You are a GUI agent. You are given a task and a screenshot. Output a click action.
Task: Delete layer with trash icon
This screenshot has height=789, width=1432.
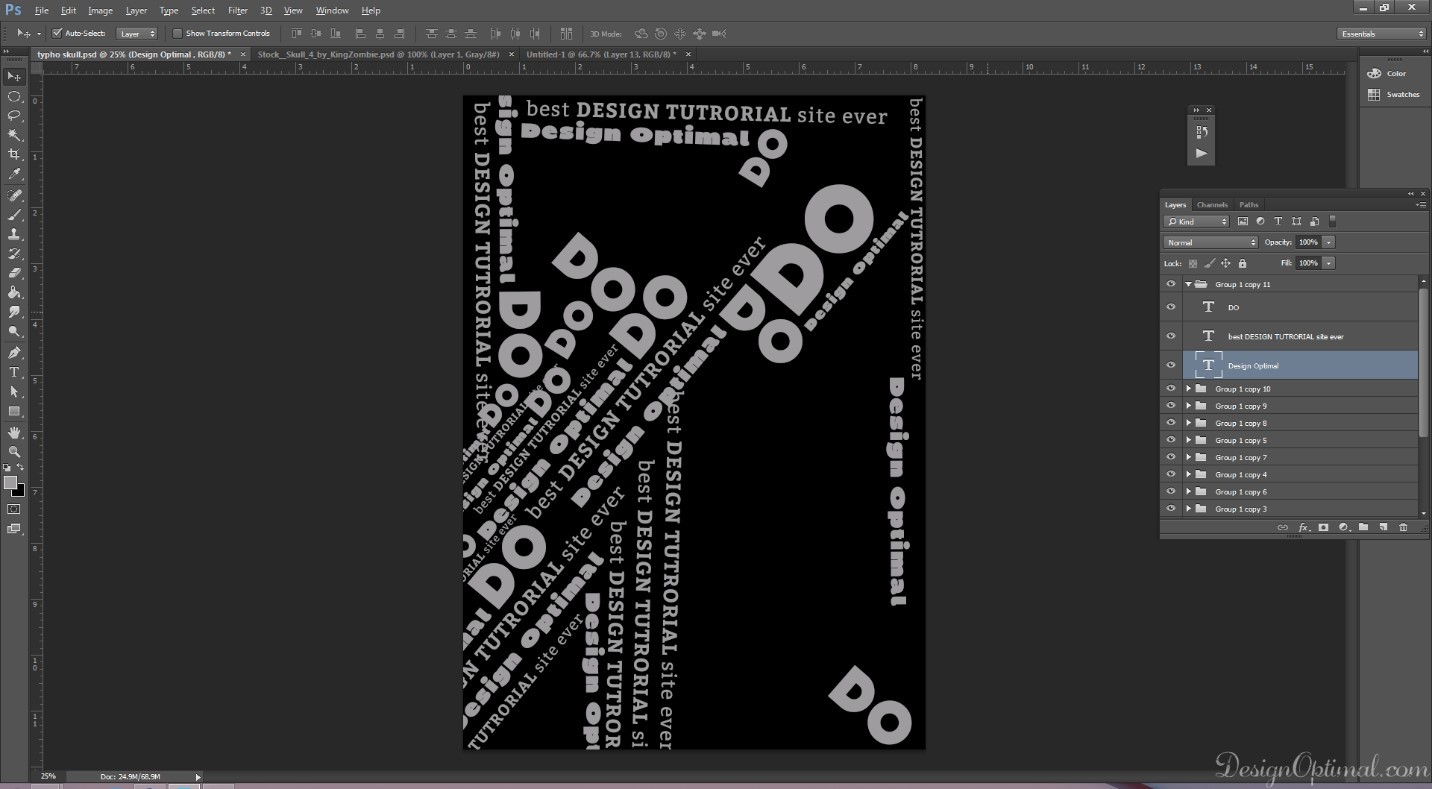click(x=1403, y=527)
